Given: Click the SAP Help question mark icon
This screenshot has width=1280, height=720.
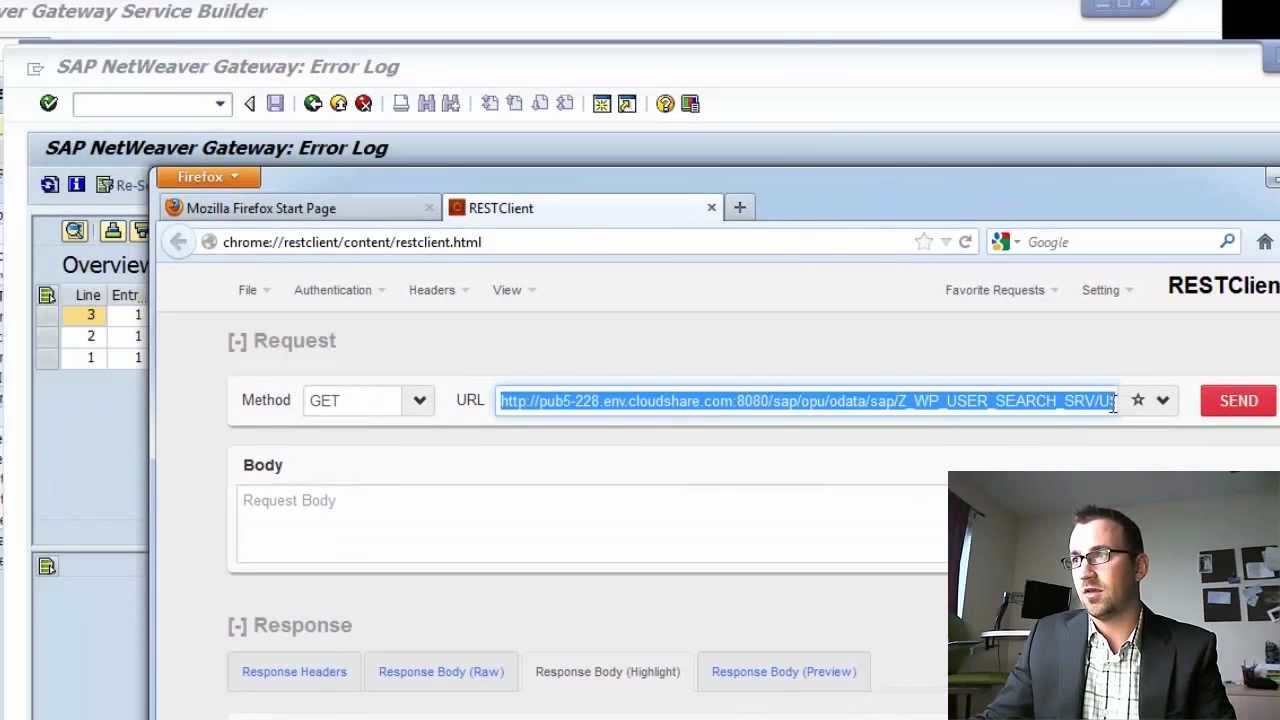Looking at the screenshot, I should (x=665, y=103).
